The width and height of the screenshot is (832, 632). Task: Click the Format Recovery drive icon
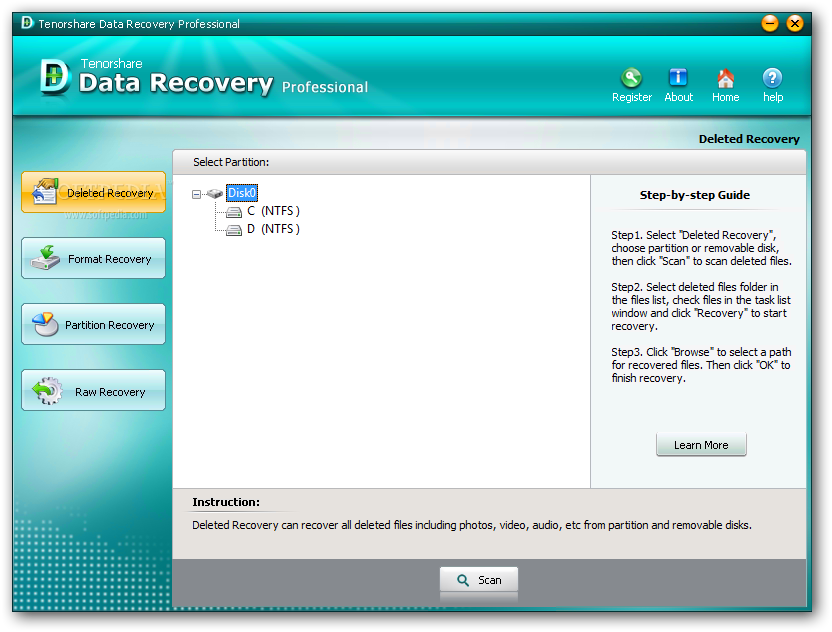[x=45, y=257]
